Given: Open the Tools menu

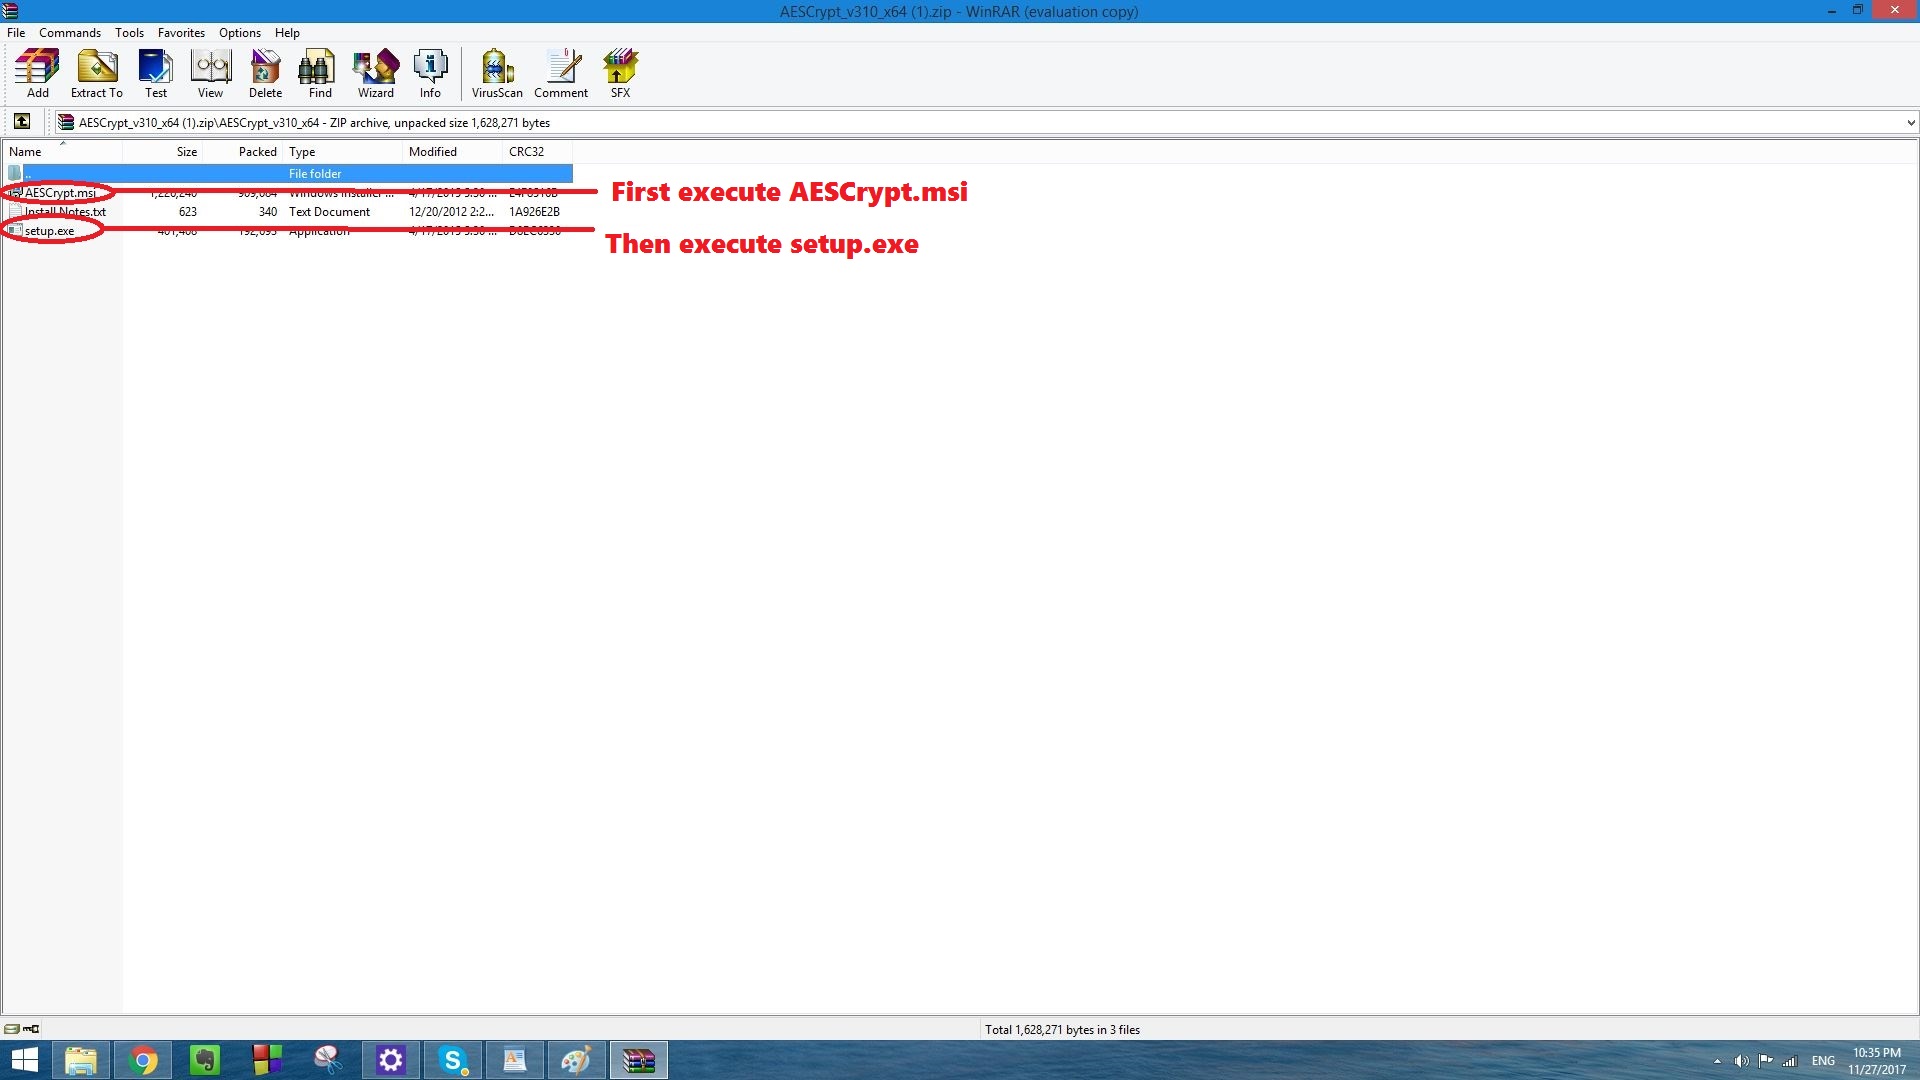Looking at the screenshot, I should (x=129, y=32).
